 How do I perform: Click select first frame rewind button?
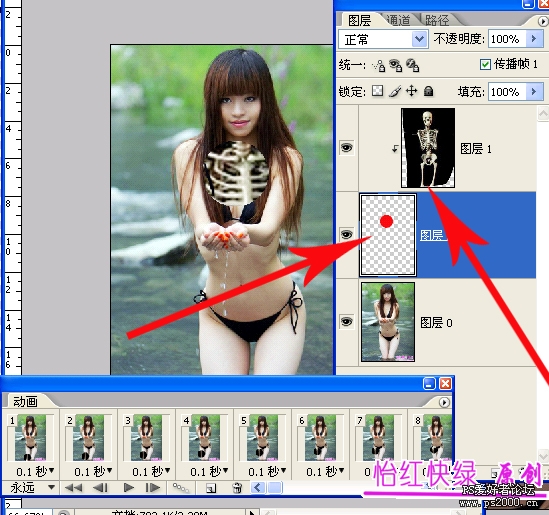[73, 487]
